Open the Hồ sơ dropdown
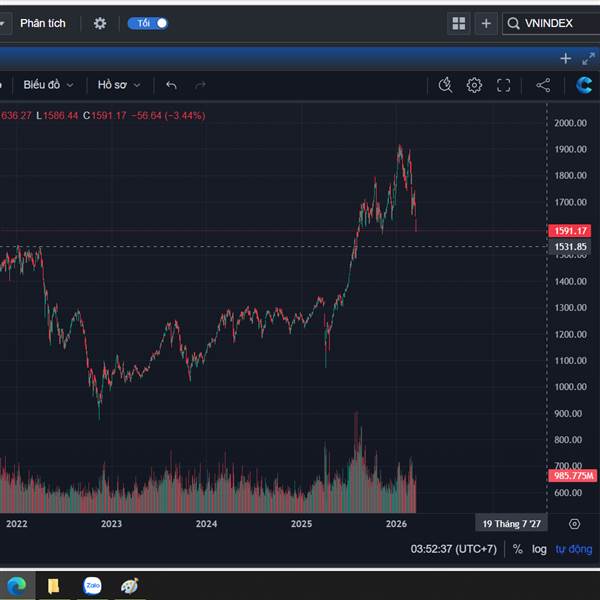Image resolution: width=600 pixels, height=600 pixels. pos(119,85)
